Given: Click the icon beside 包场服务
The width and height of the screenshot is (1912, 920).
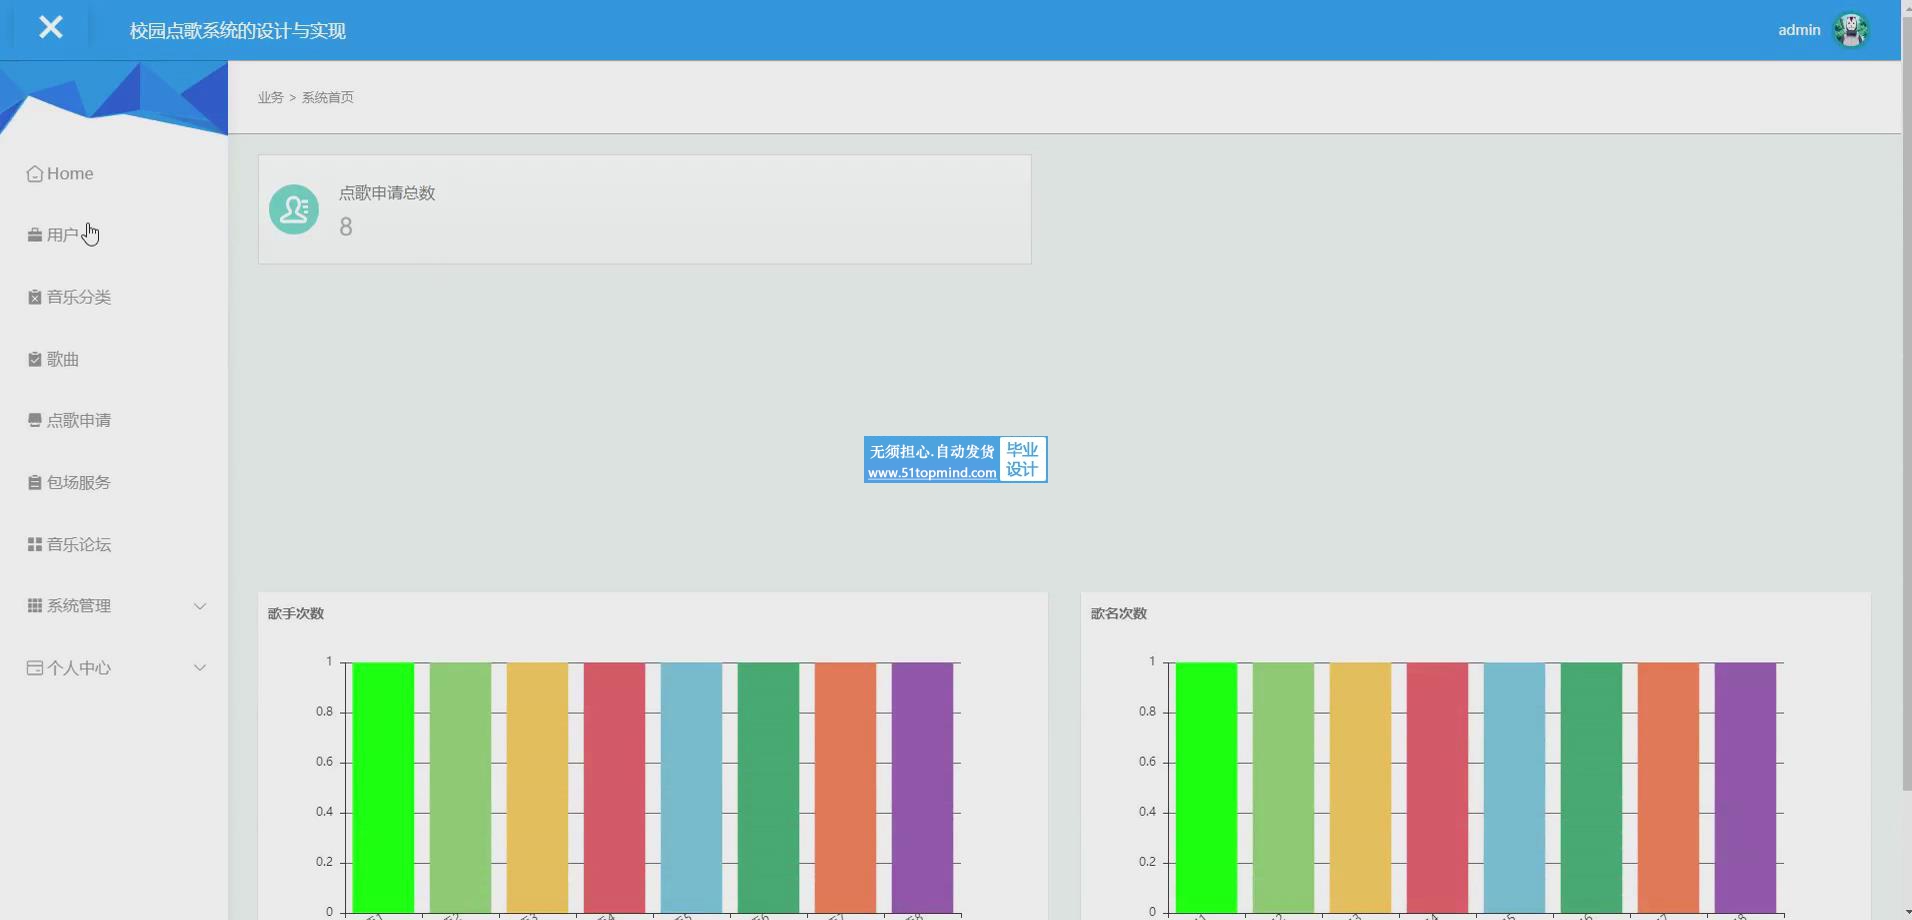Looking at the screenshot, I should coord(35,483).
